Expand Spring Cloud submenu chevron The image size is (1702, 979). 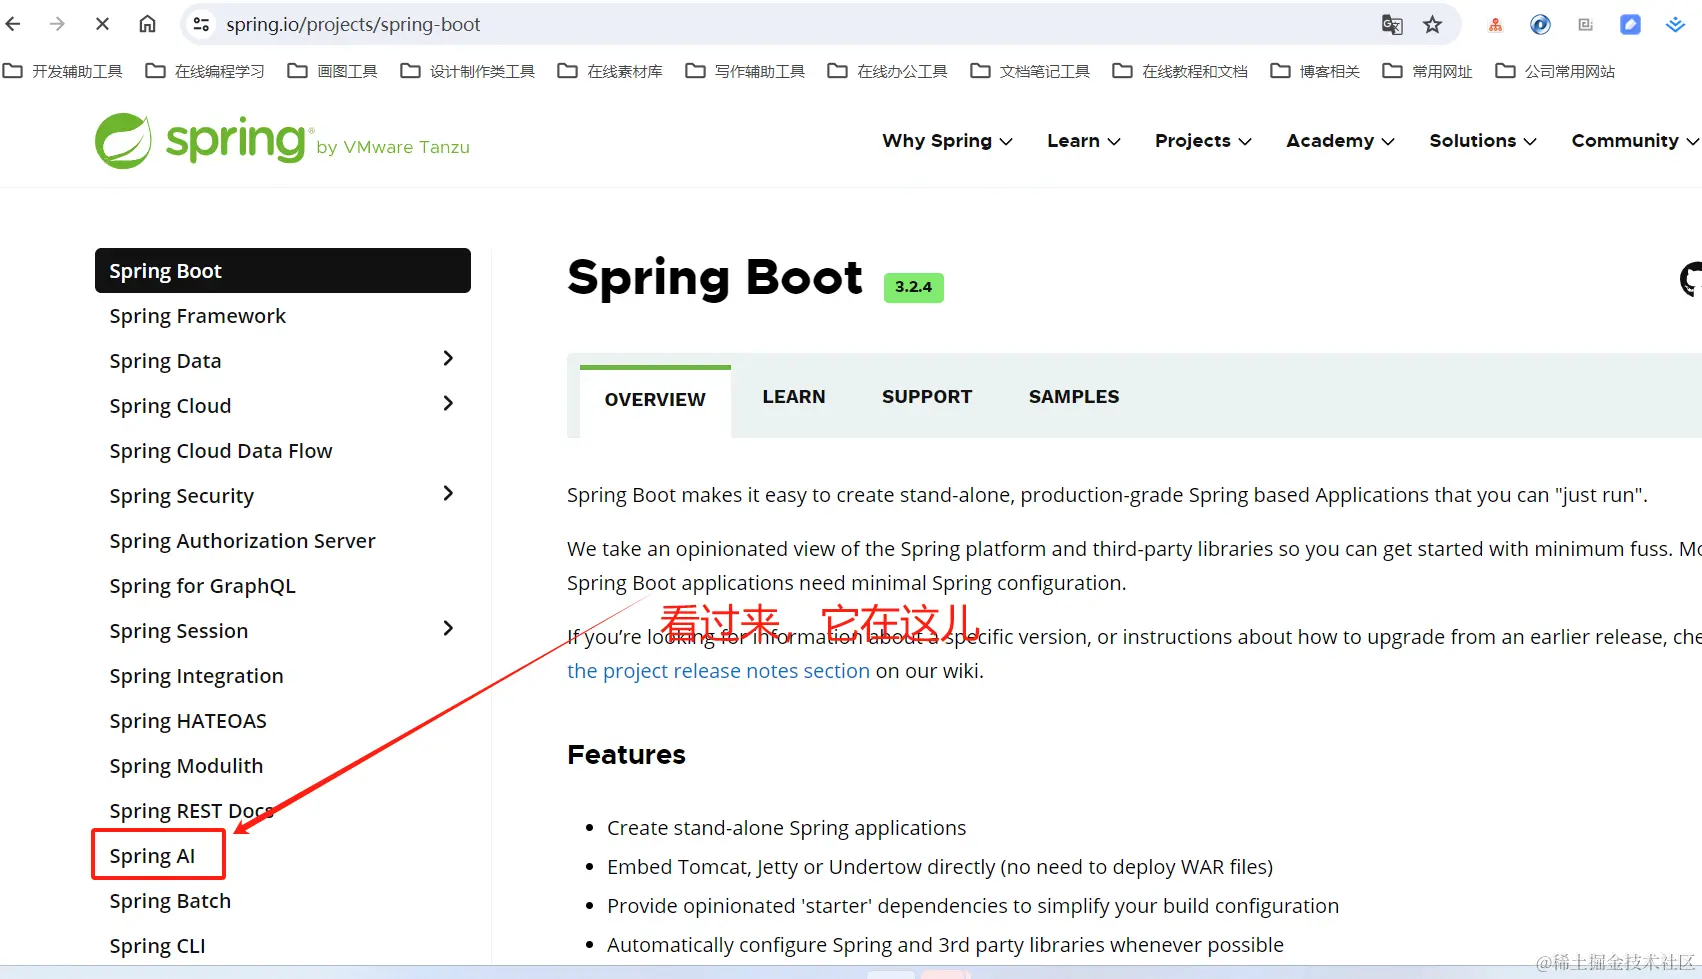pos(448,403)
